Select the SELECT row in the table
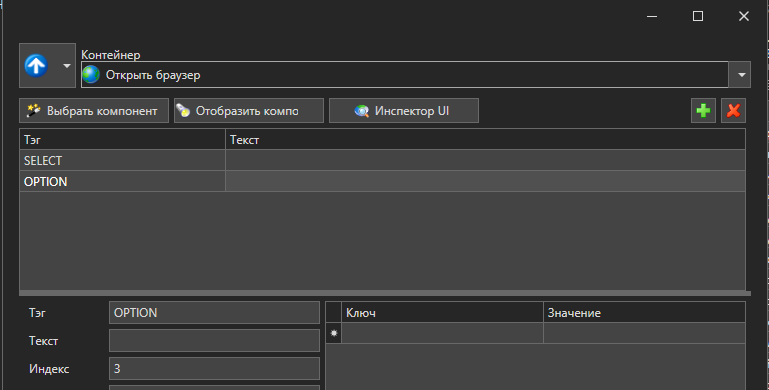The height and width of the screenshot is (390, 769). click(x=382, y=160)
